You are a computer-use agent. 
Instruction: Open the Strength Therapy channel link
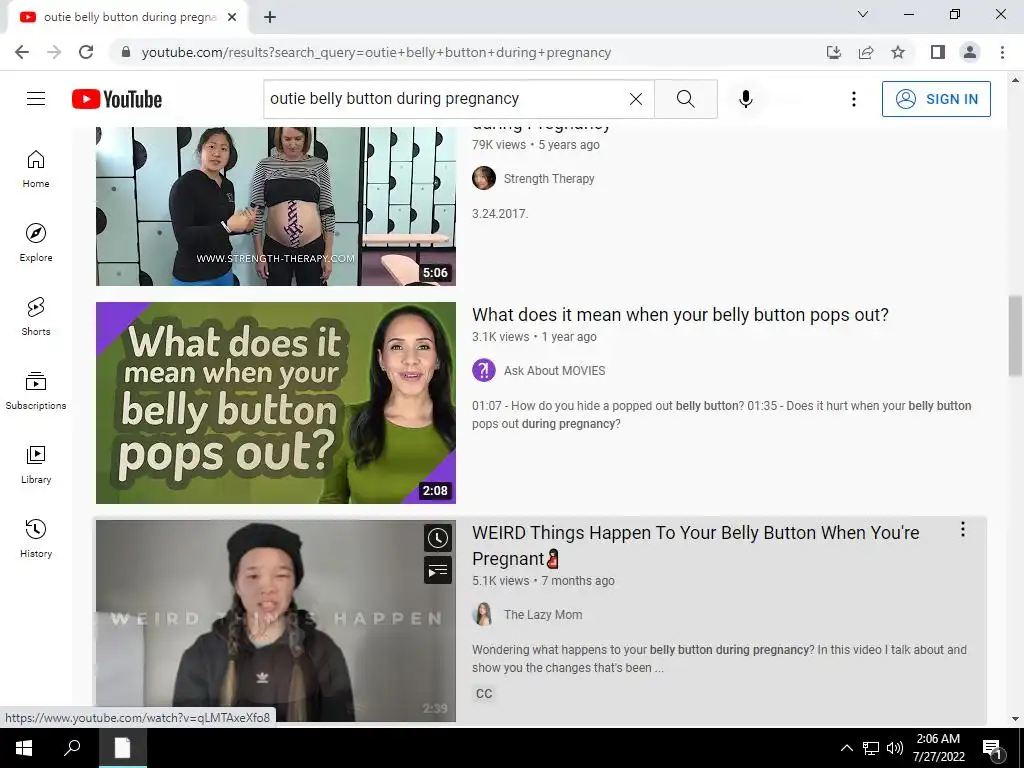tap(549, 179)
